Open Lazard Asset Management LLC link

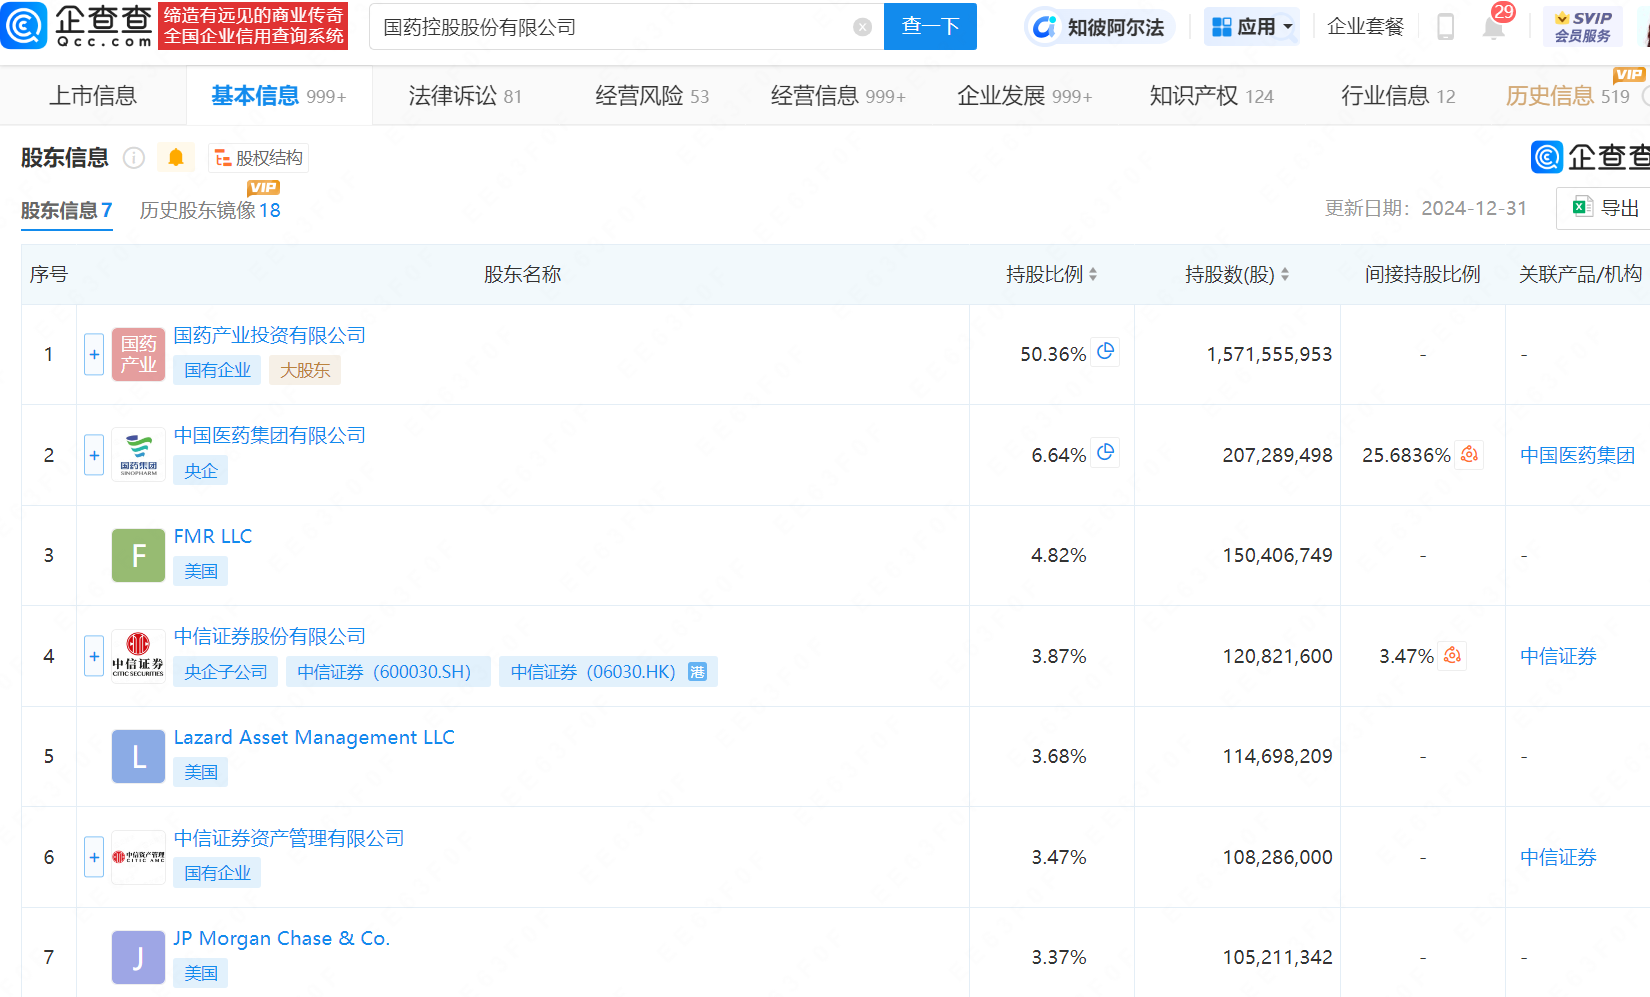314,737
